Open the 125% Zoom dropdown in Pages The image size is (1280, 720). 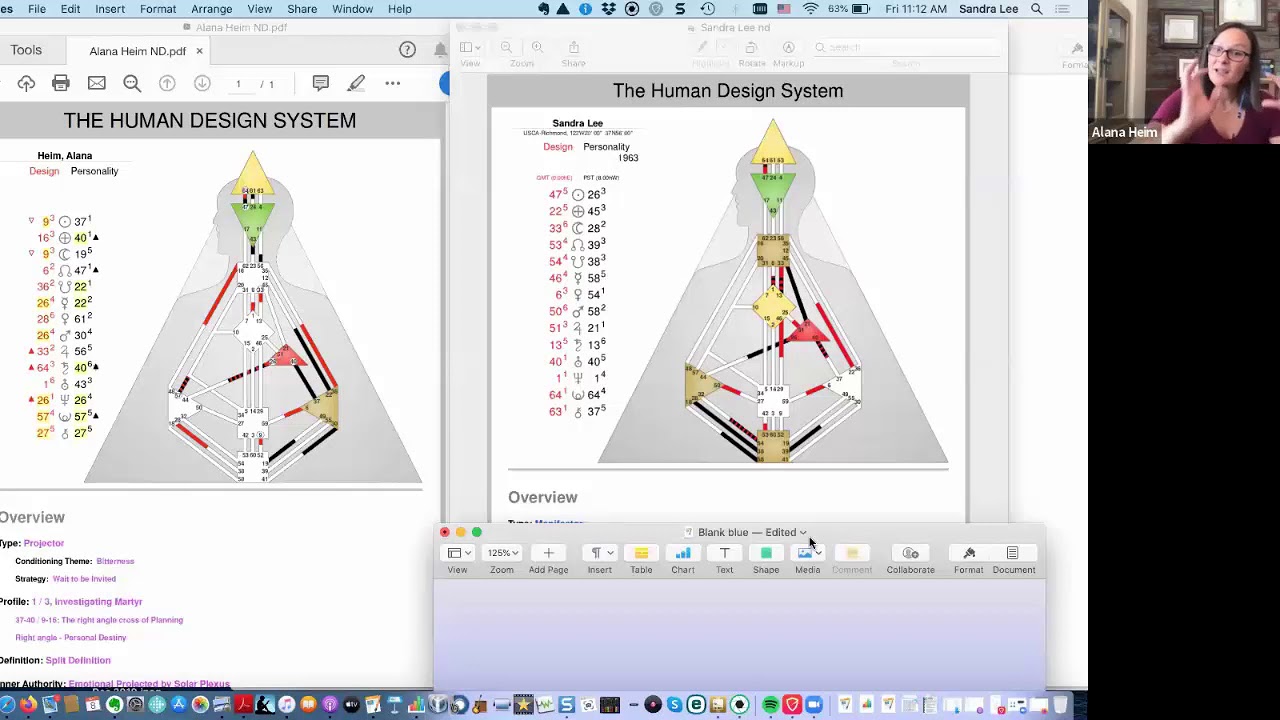coord(502,553)
